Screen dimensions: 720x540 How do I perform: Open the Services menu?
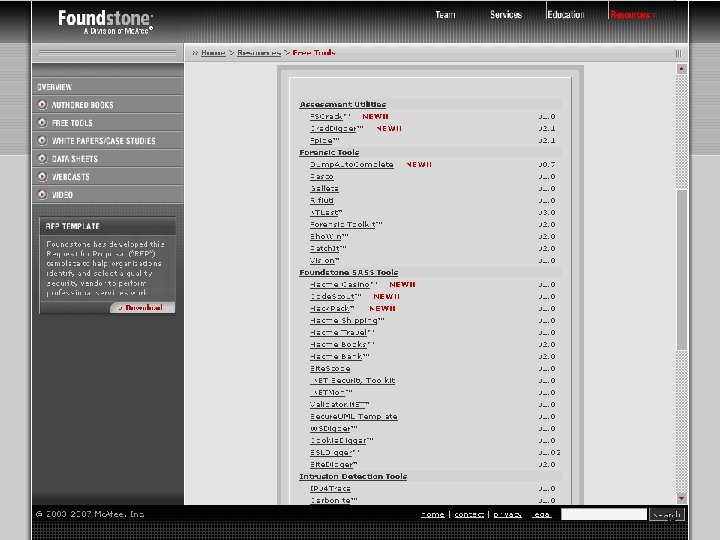506,15
